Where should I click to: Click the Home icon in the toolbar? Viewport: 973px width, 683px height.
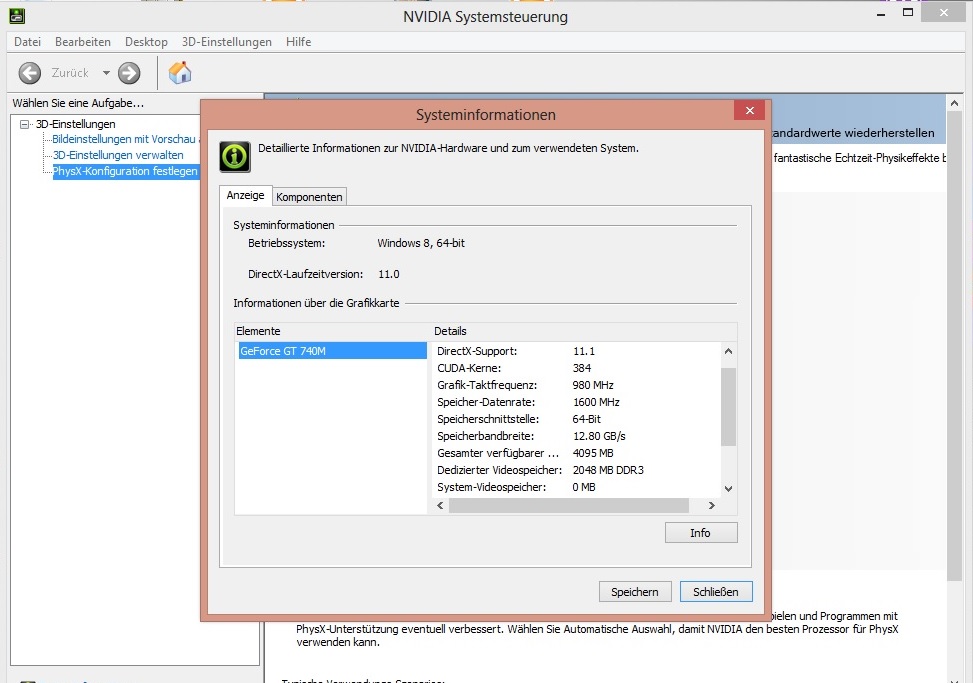click(180, 73)
